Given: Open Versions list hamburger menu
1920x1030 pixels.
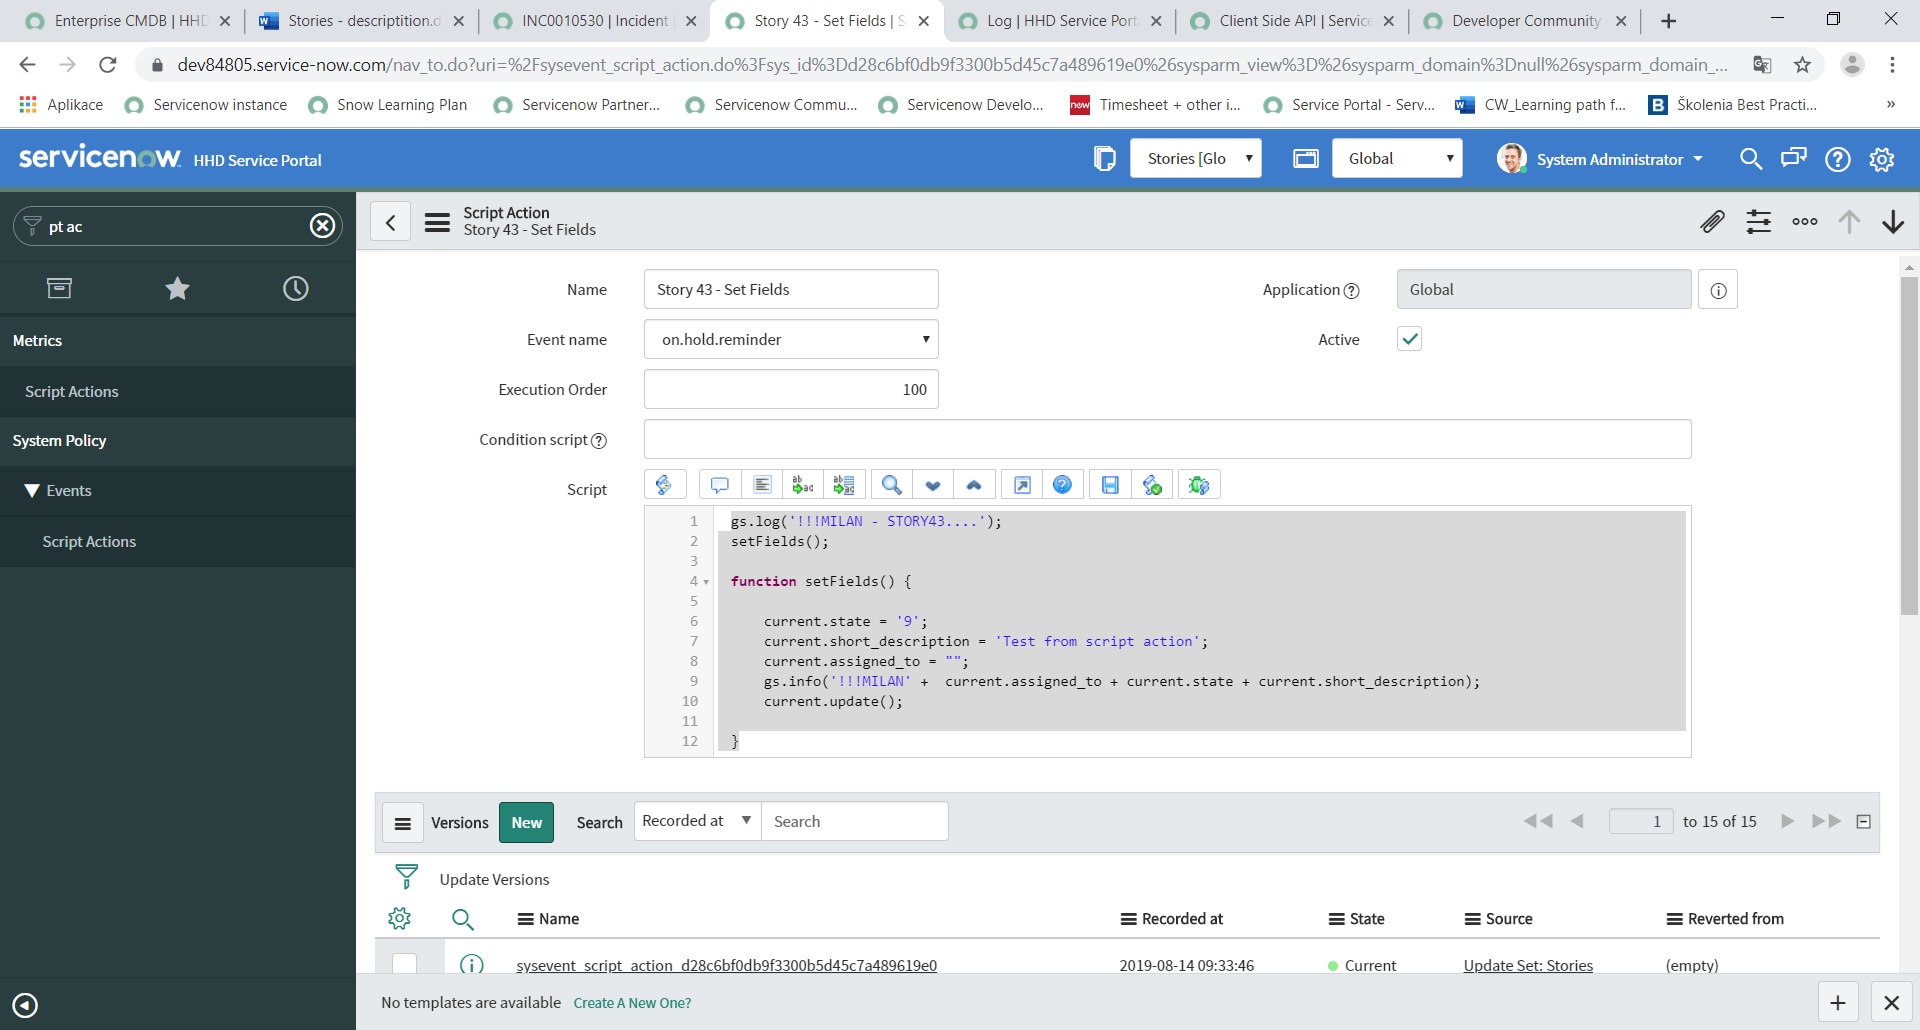Looking at the screenshot, I should point(403,823).
